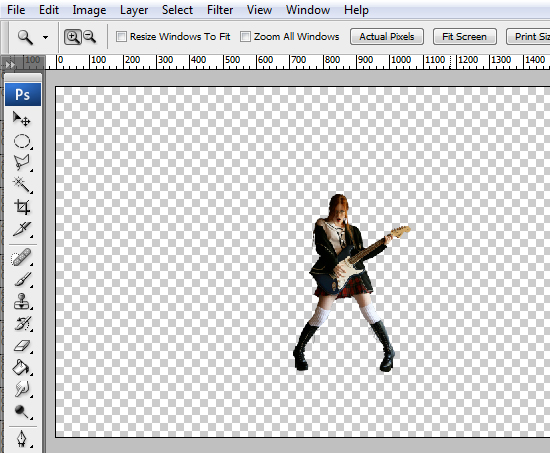Open the Filter menu
The height and width of the screenshot is (453, 550).
pyautogui.click(x=220, y=10)
